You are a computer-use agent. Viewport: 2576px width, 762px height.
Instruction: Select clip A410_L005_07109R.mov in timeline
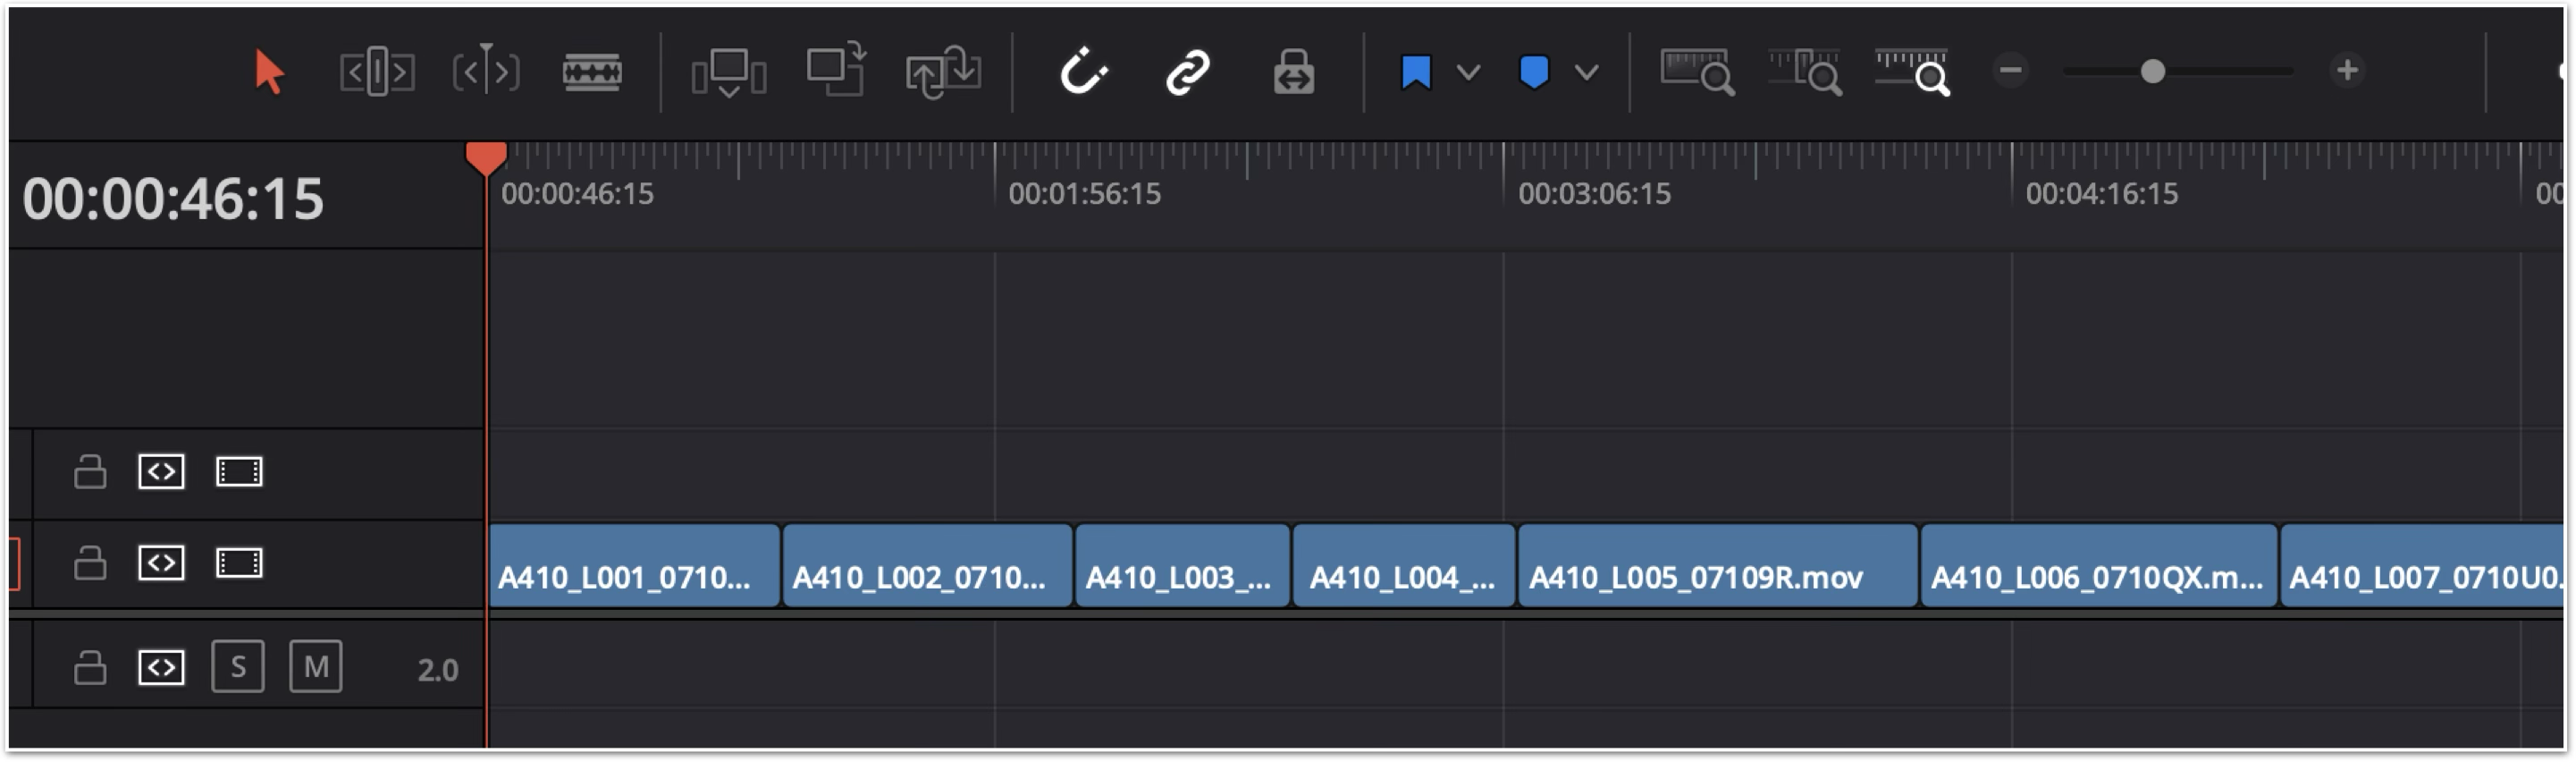[1717, 566]
